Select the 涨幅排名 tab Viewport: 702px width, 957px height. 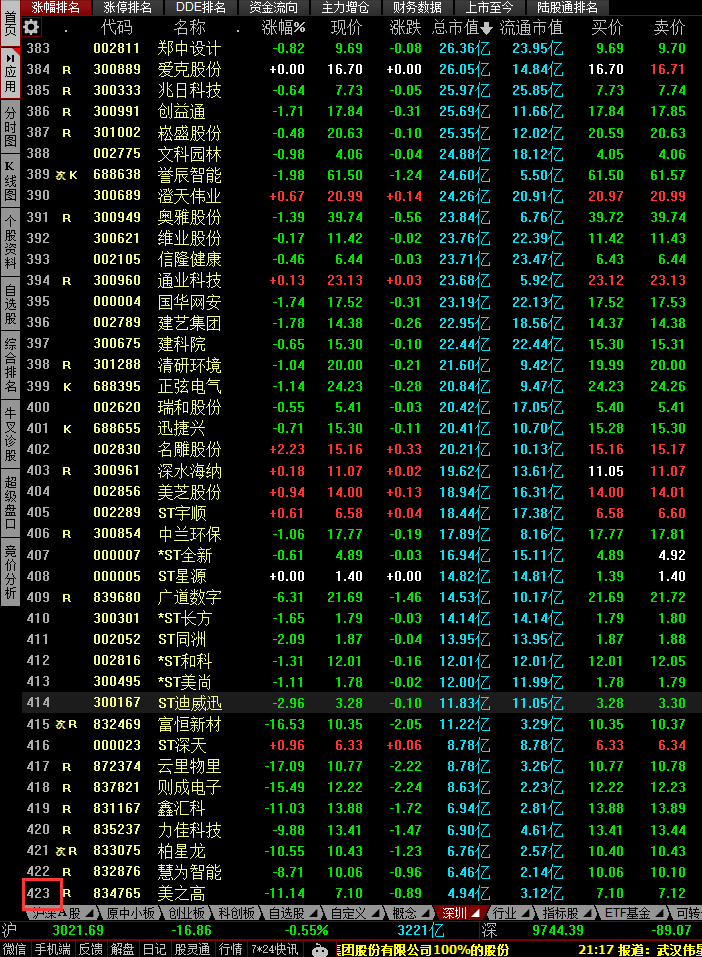[56, 7]
